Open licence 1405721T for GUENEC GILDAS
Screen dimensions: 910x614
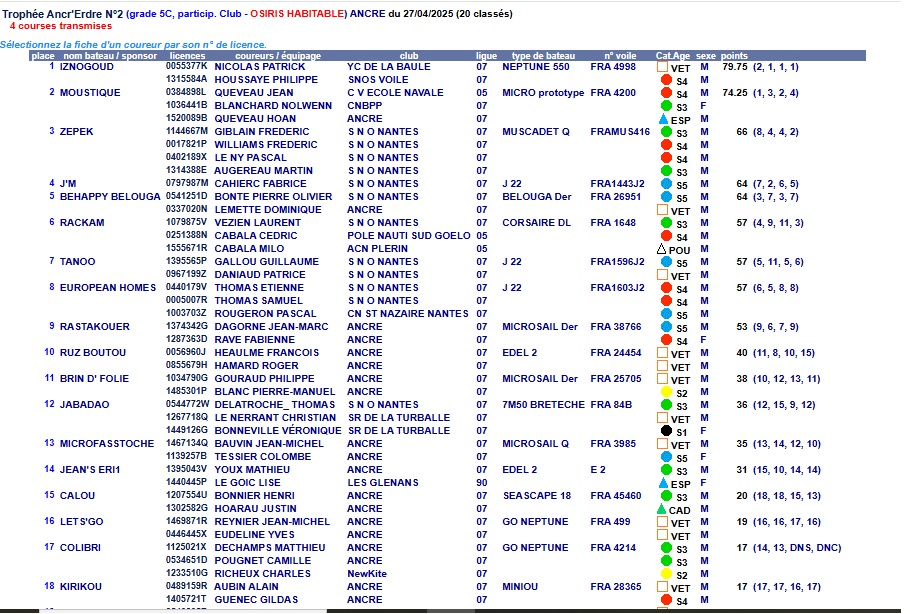(x=186, y=599)
